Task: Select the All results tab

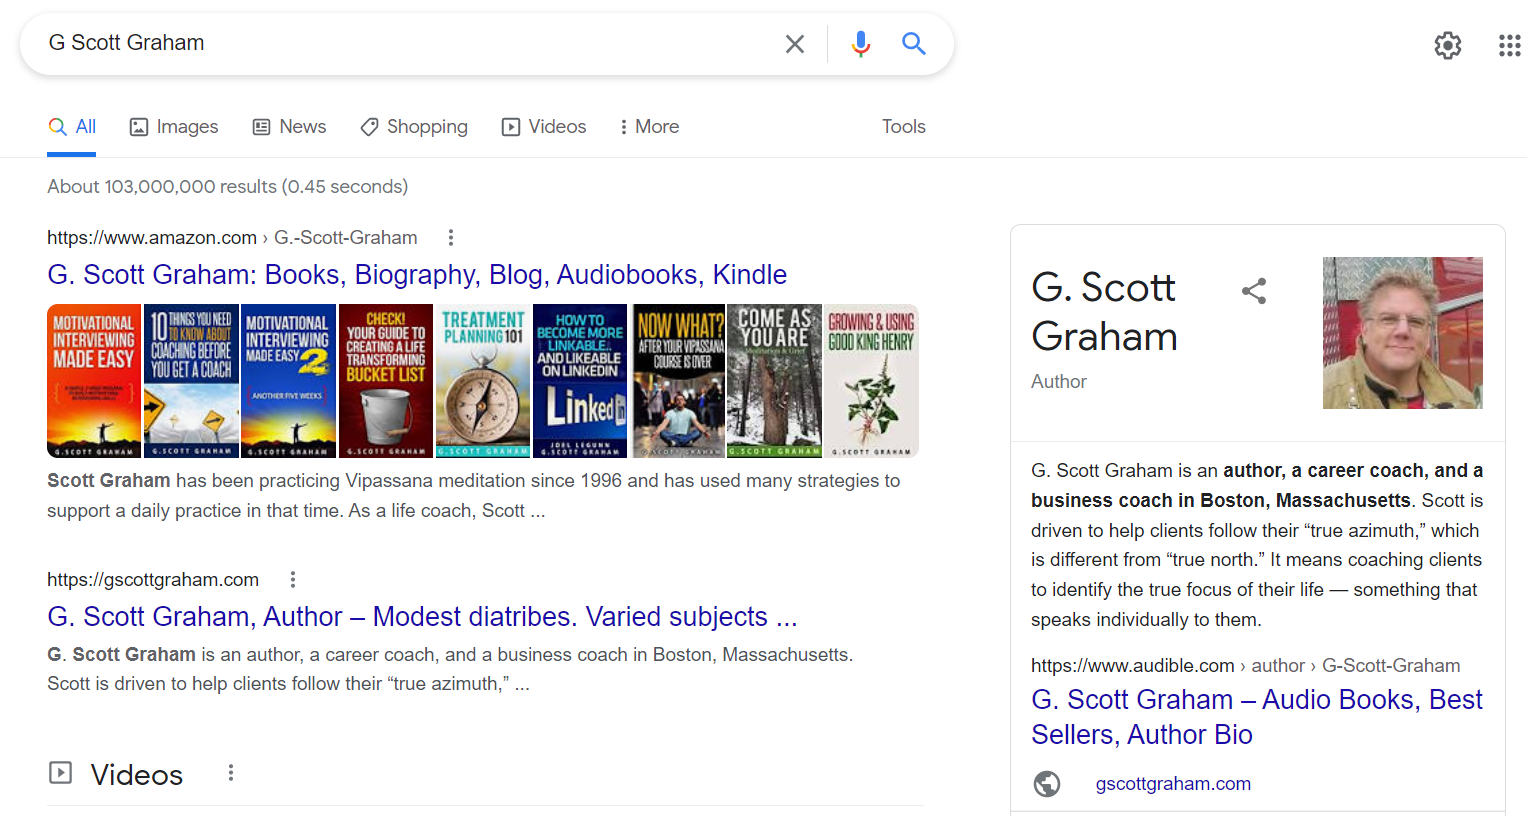Action: (72, 127)
